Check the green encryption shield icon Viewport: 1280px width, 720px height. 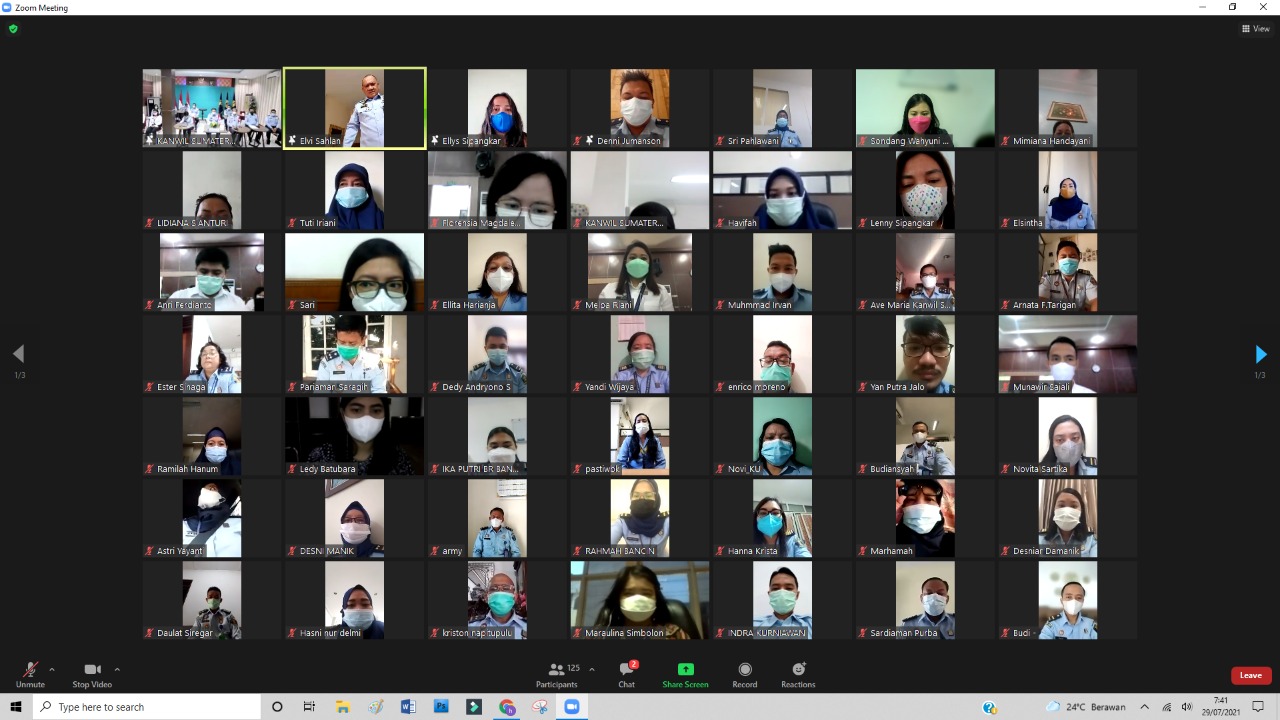pyautogui.click(x=13, y=29)
